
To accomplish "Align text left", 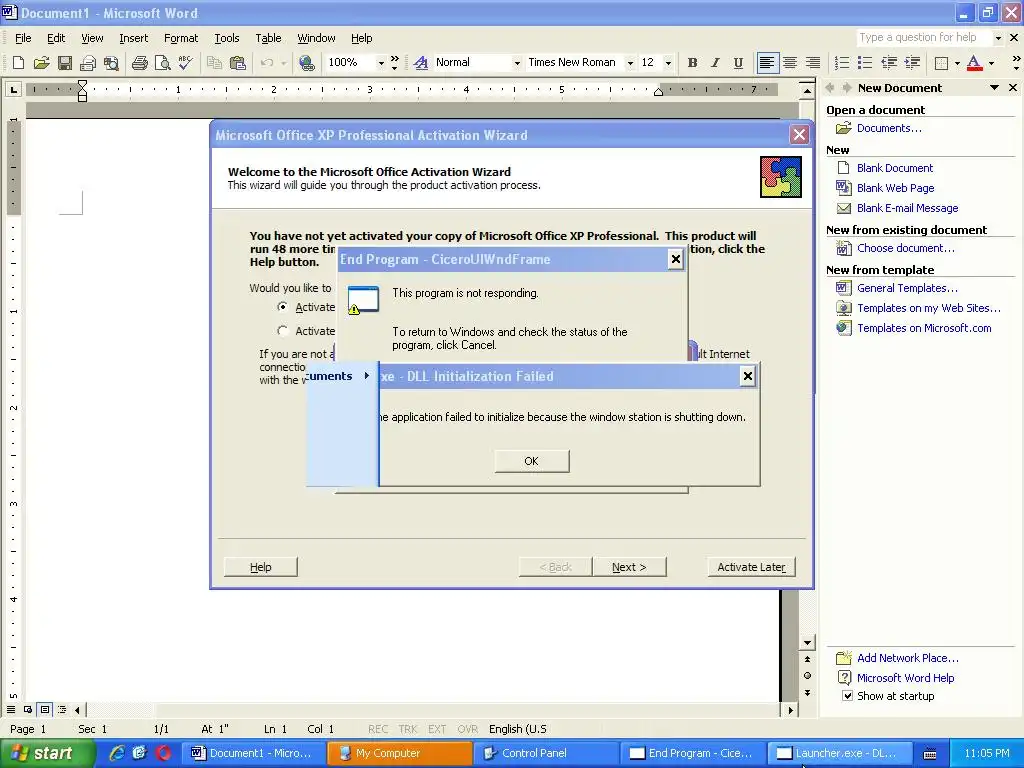I will [x=767, y=63].
